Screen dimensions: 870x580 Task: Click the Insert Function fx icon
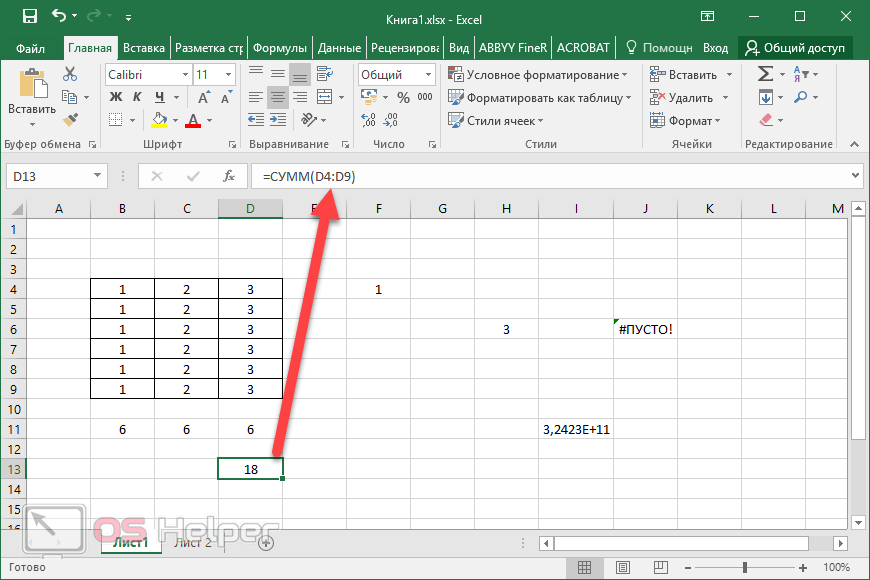click(228, 176)
